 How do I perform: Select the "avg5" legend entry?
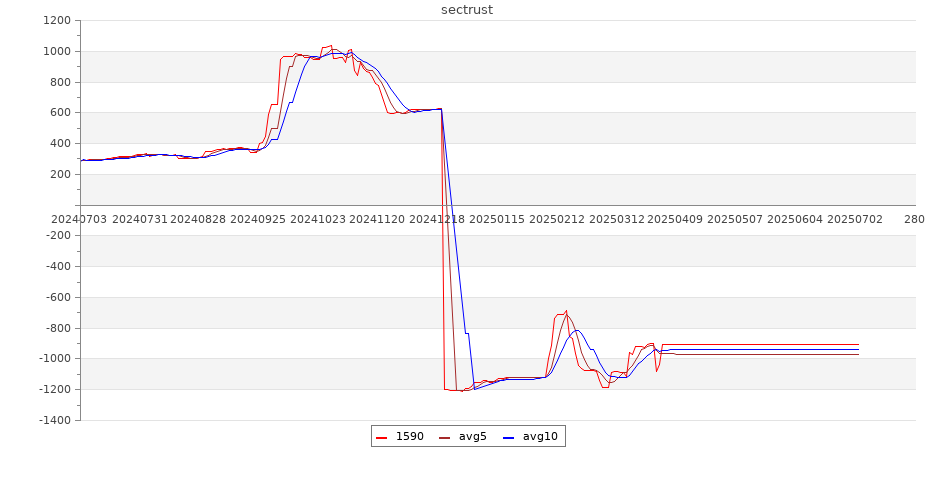pos(472,436)
